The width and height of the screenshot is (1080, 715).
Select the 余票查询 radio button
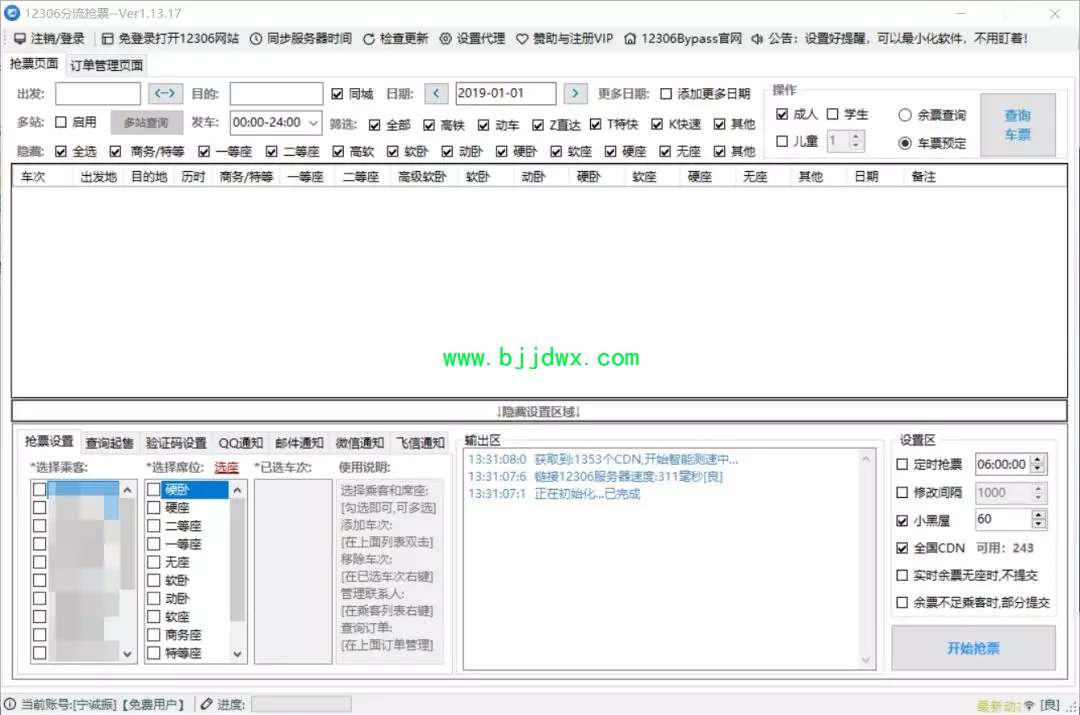tap(905, 115)
